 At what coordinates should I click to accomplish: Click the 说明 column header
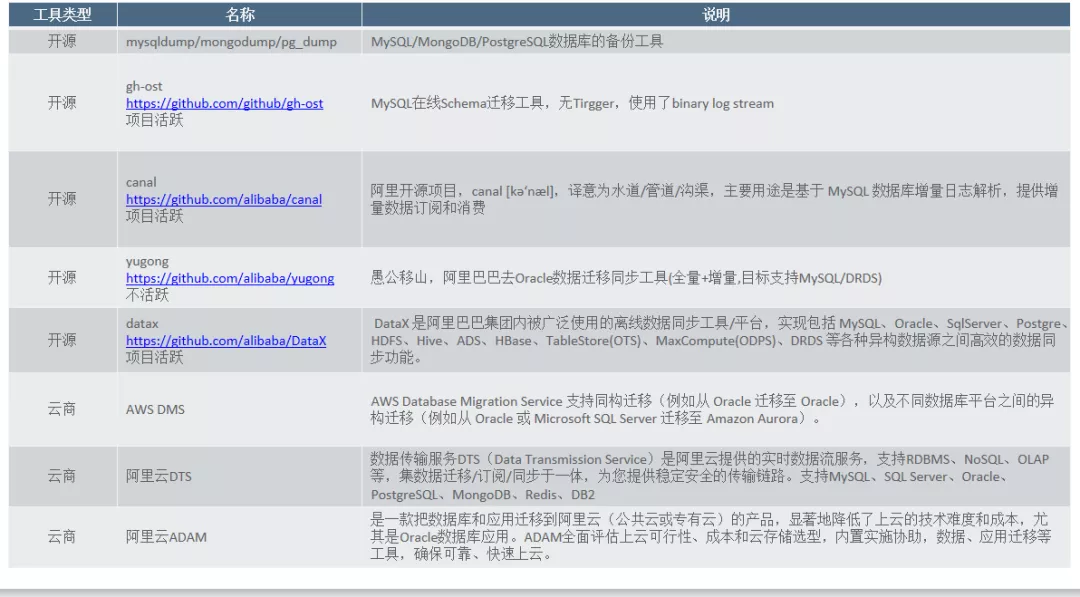tap(716, 14)
